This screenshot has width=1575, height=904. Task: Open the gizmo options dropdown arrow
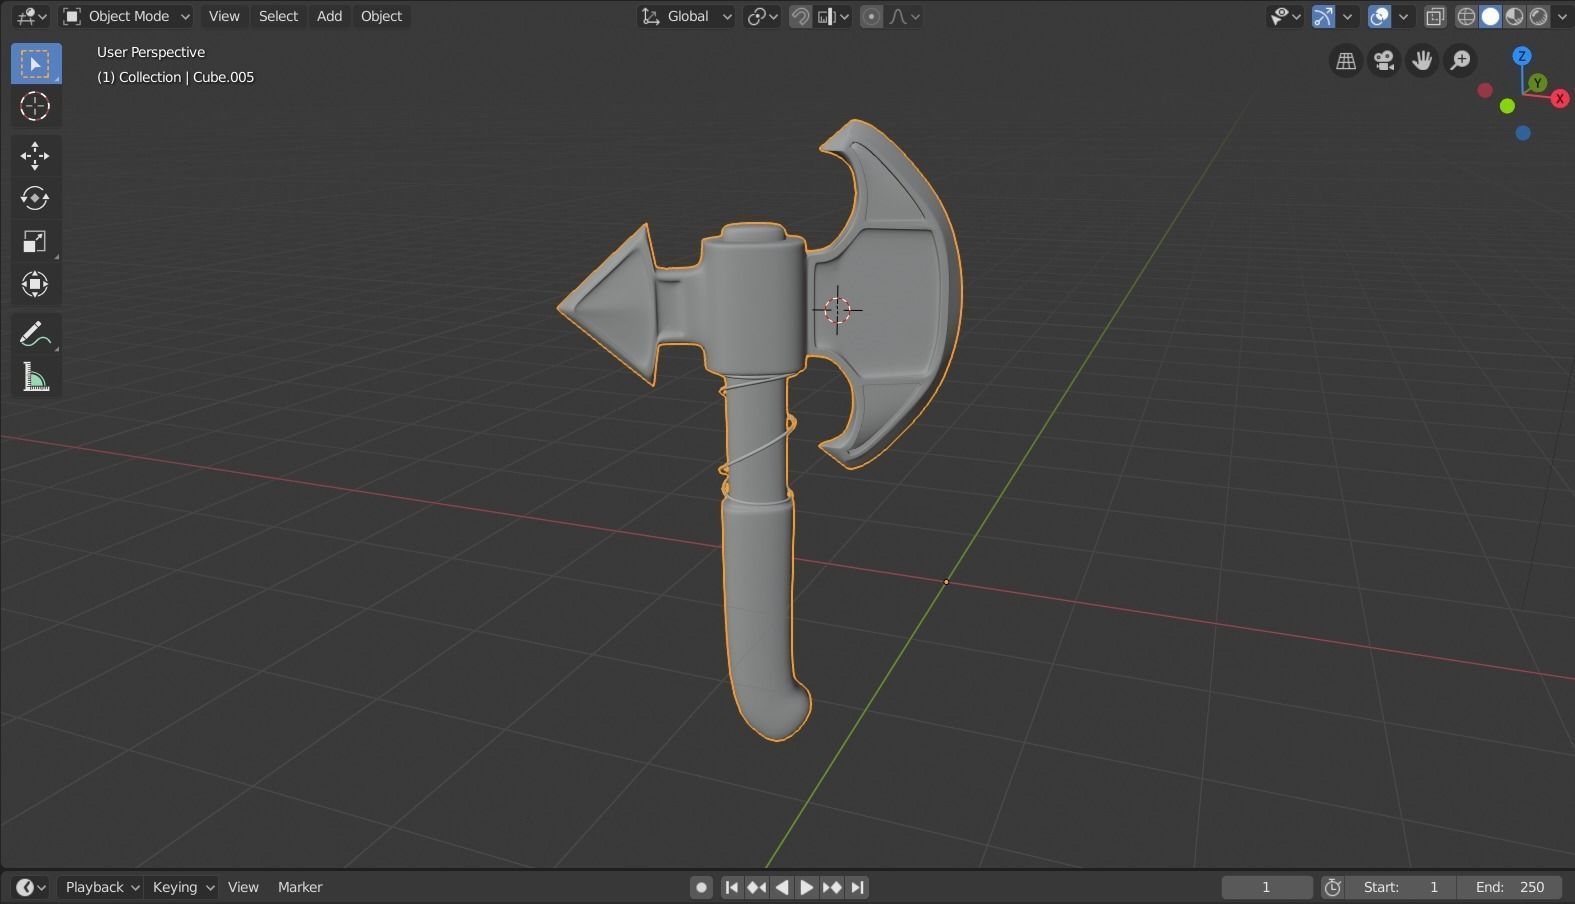coord(1347,16)
